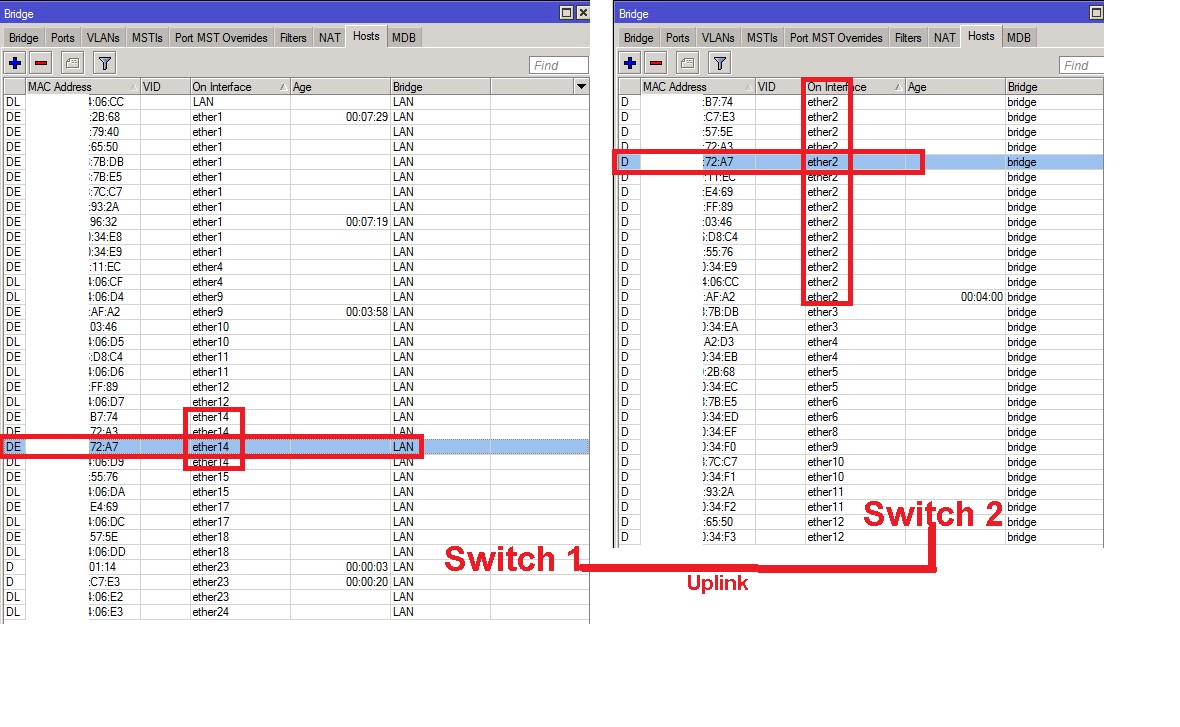The width and height of the screenshot is (1180, 727).
Task: Sort by Age column in left table
Action: 340,87
